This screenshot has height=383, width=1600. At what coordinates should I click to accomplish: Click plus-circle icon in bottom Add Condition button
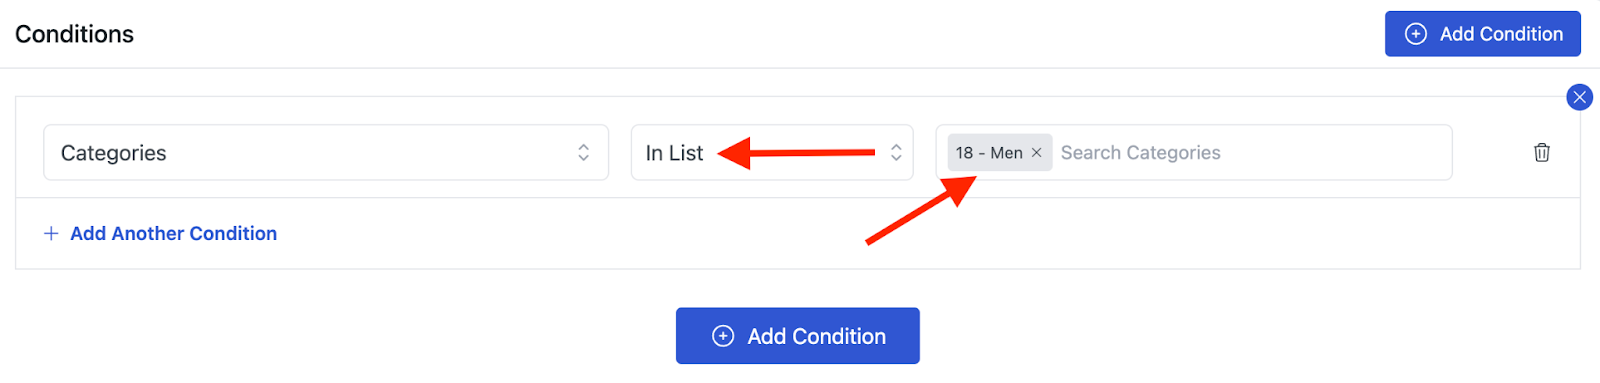click(x=723, y=336)
